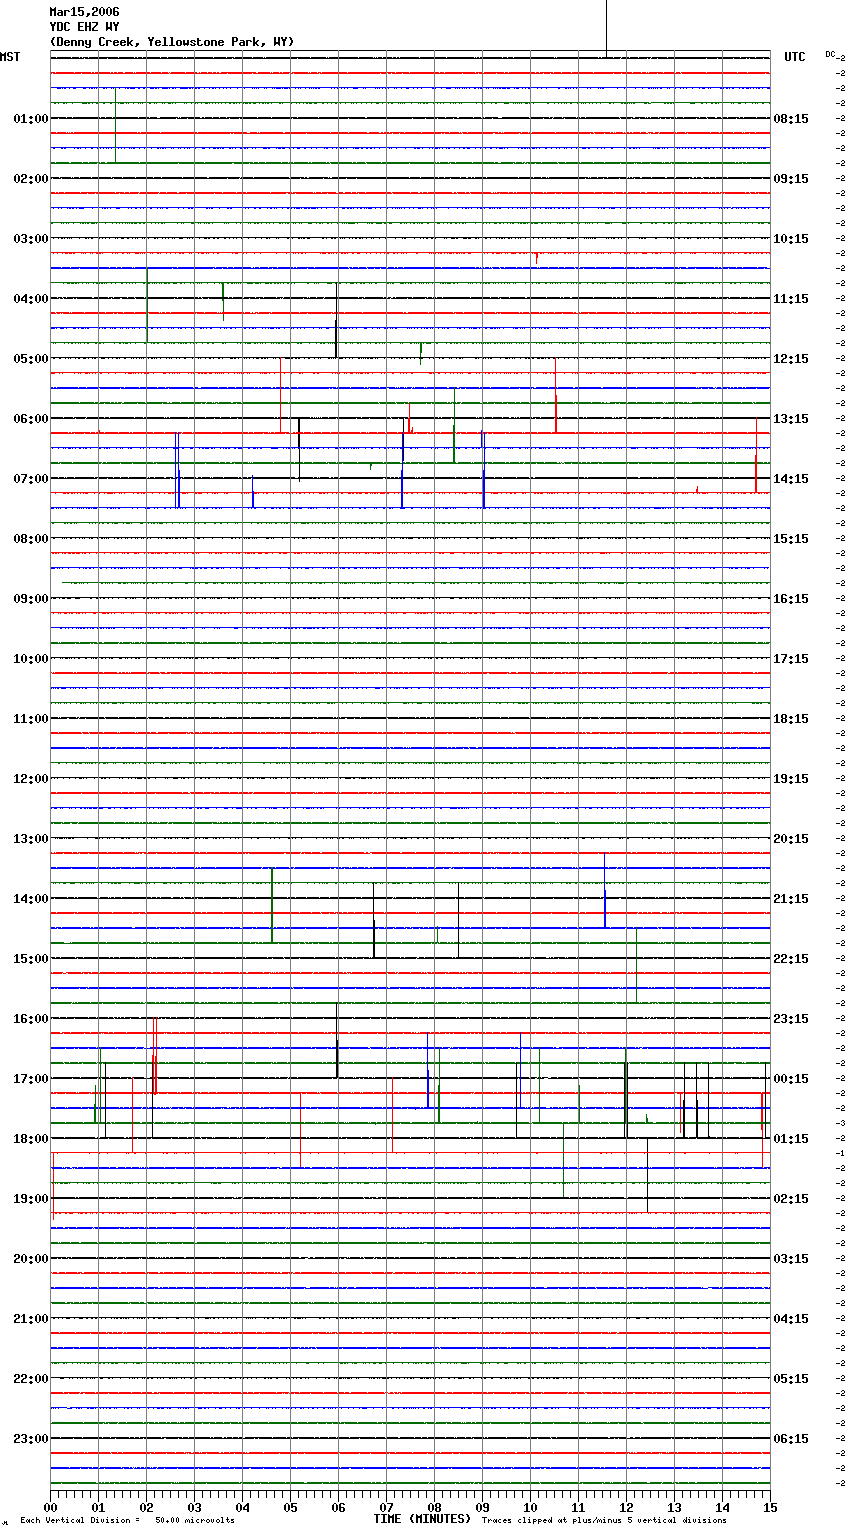Click minute tick label 03 on bottom axis
This screenshot has height=1534, width=850.
195,1507
